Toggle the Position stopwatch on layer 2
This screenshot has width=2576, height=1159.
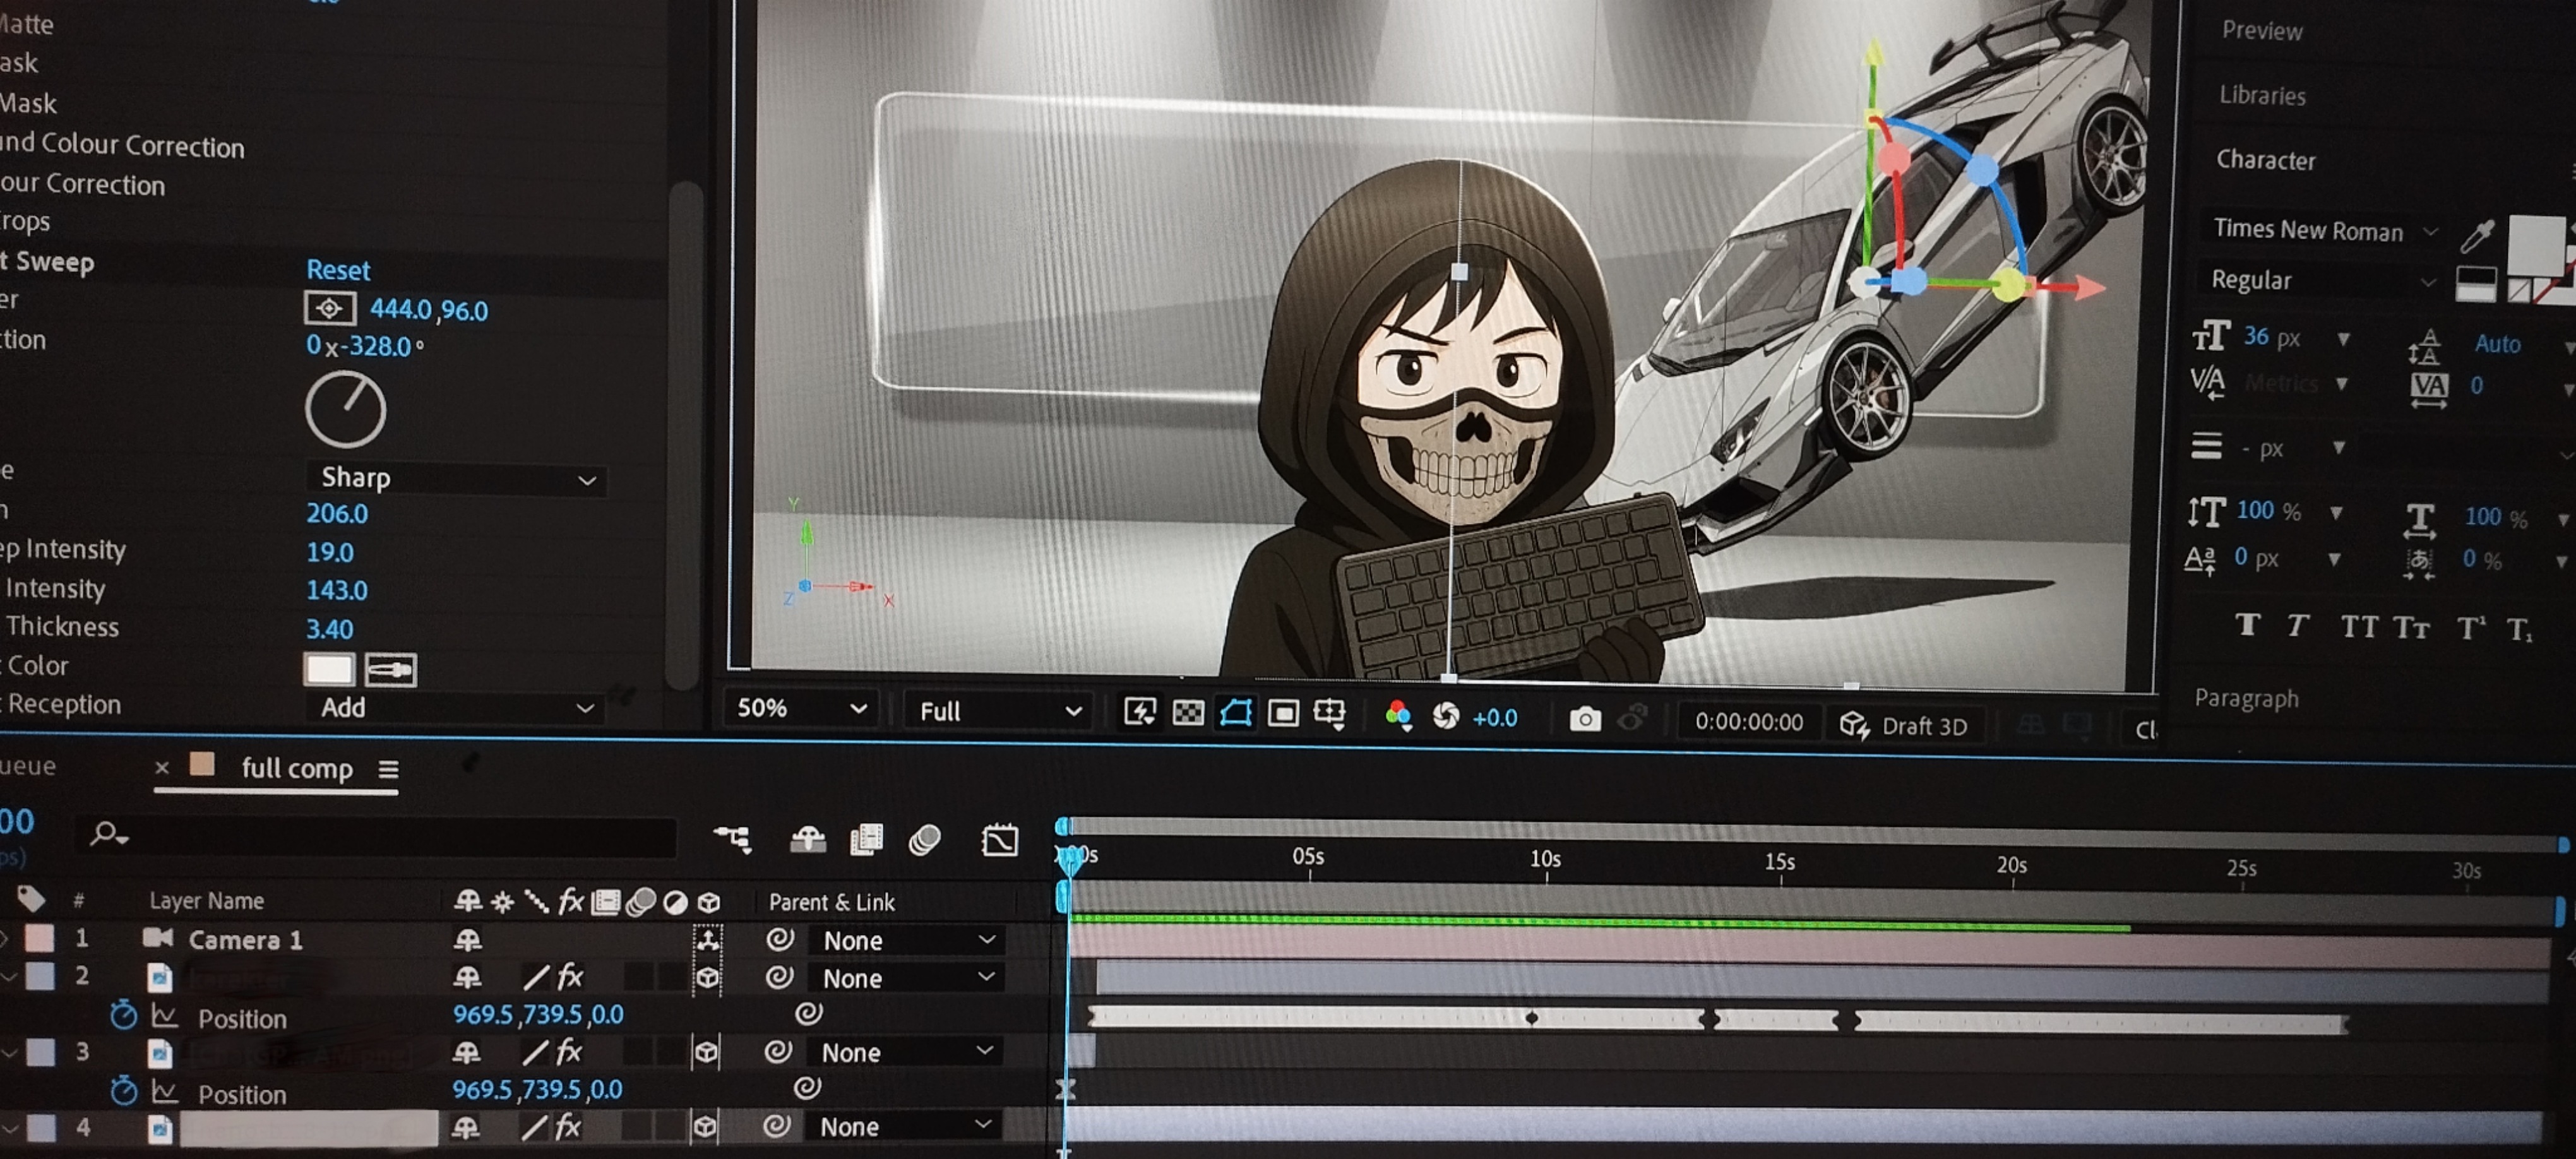point(123,1016)
